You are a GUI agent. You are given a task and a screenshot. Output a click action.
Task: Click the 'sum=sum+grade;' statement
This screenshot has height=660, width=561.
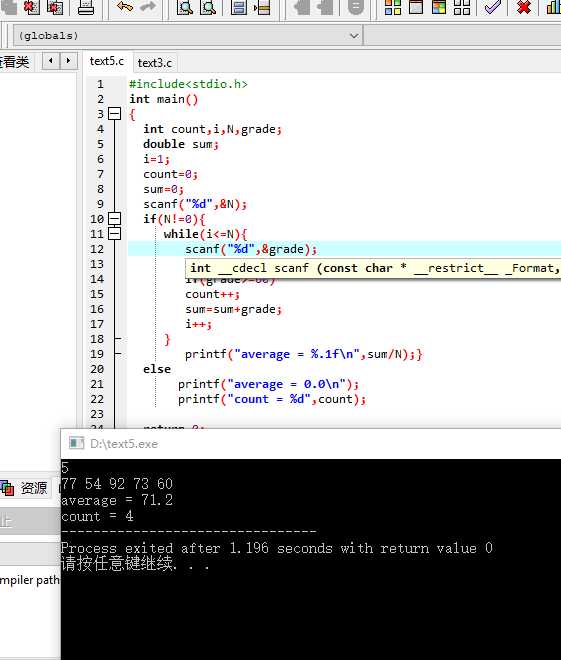tap(233, 309)
